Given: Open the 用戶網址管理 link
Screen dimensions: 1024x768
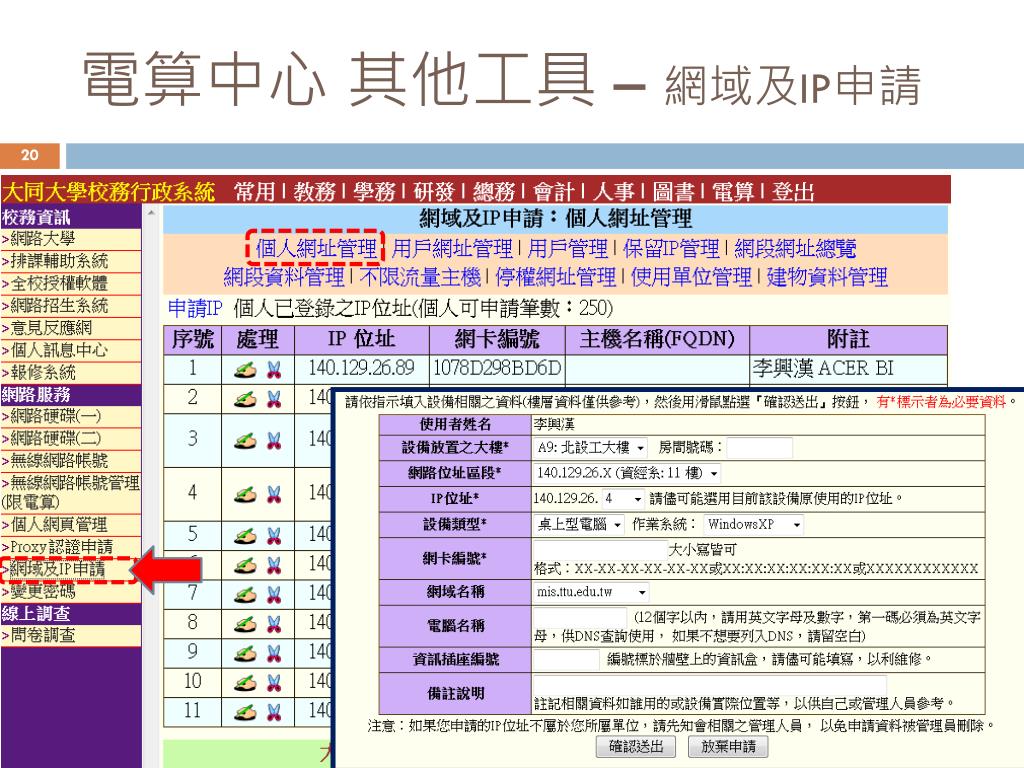Looking at the screenshot, I should tap(452, 249).
